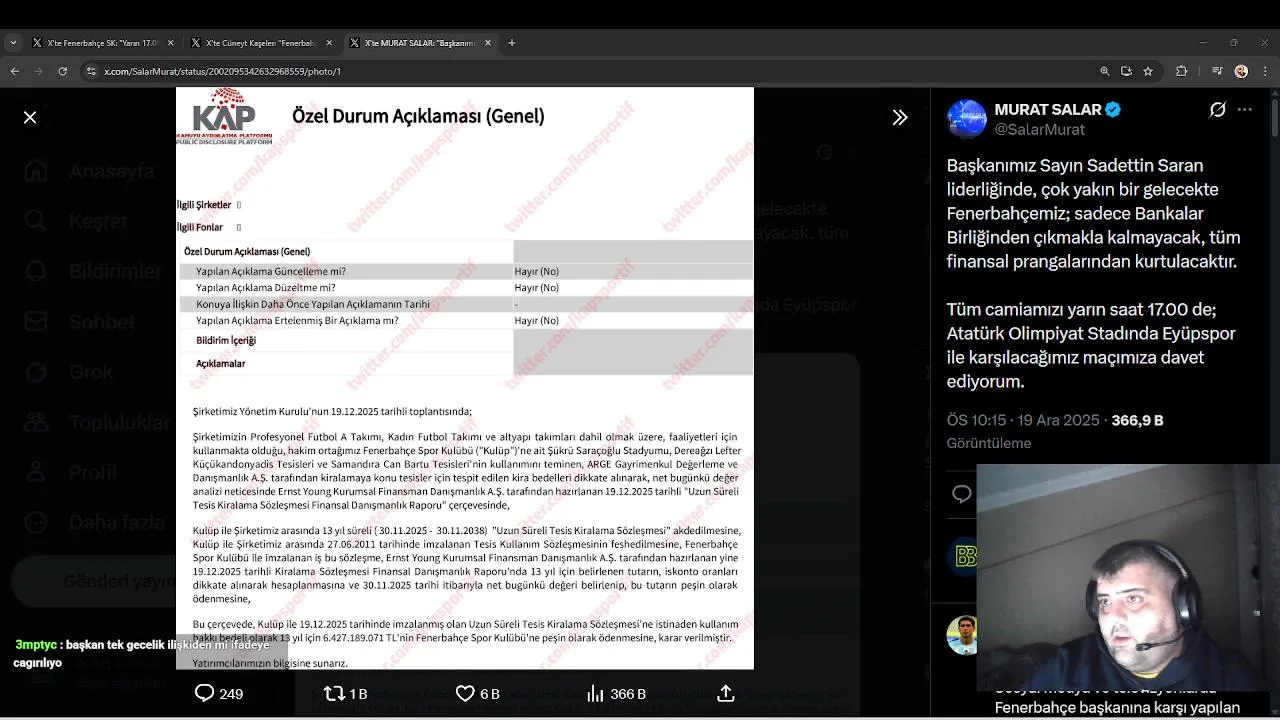Open the more options ellipsis on post

click(1245, 110)
